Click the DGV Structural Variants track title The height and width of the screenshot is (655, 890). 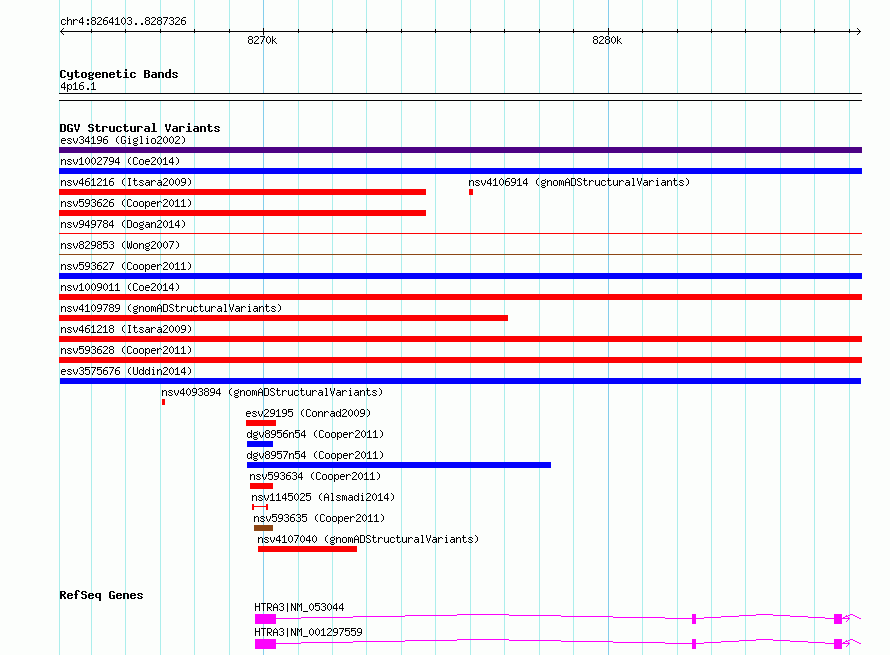(x=140, y=128)
